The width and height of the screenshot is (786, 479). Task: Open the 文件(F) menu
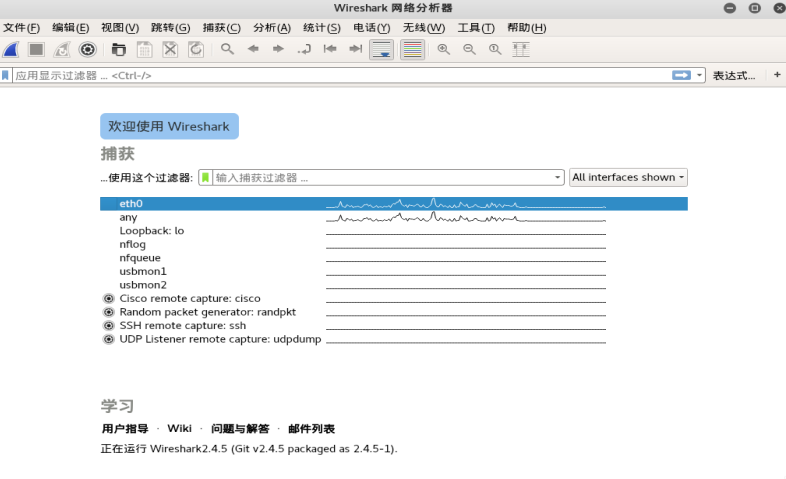tap(22, 28)
